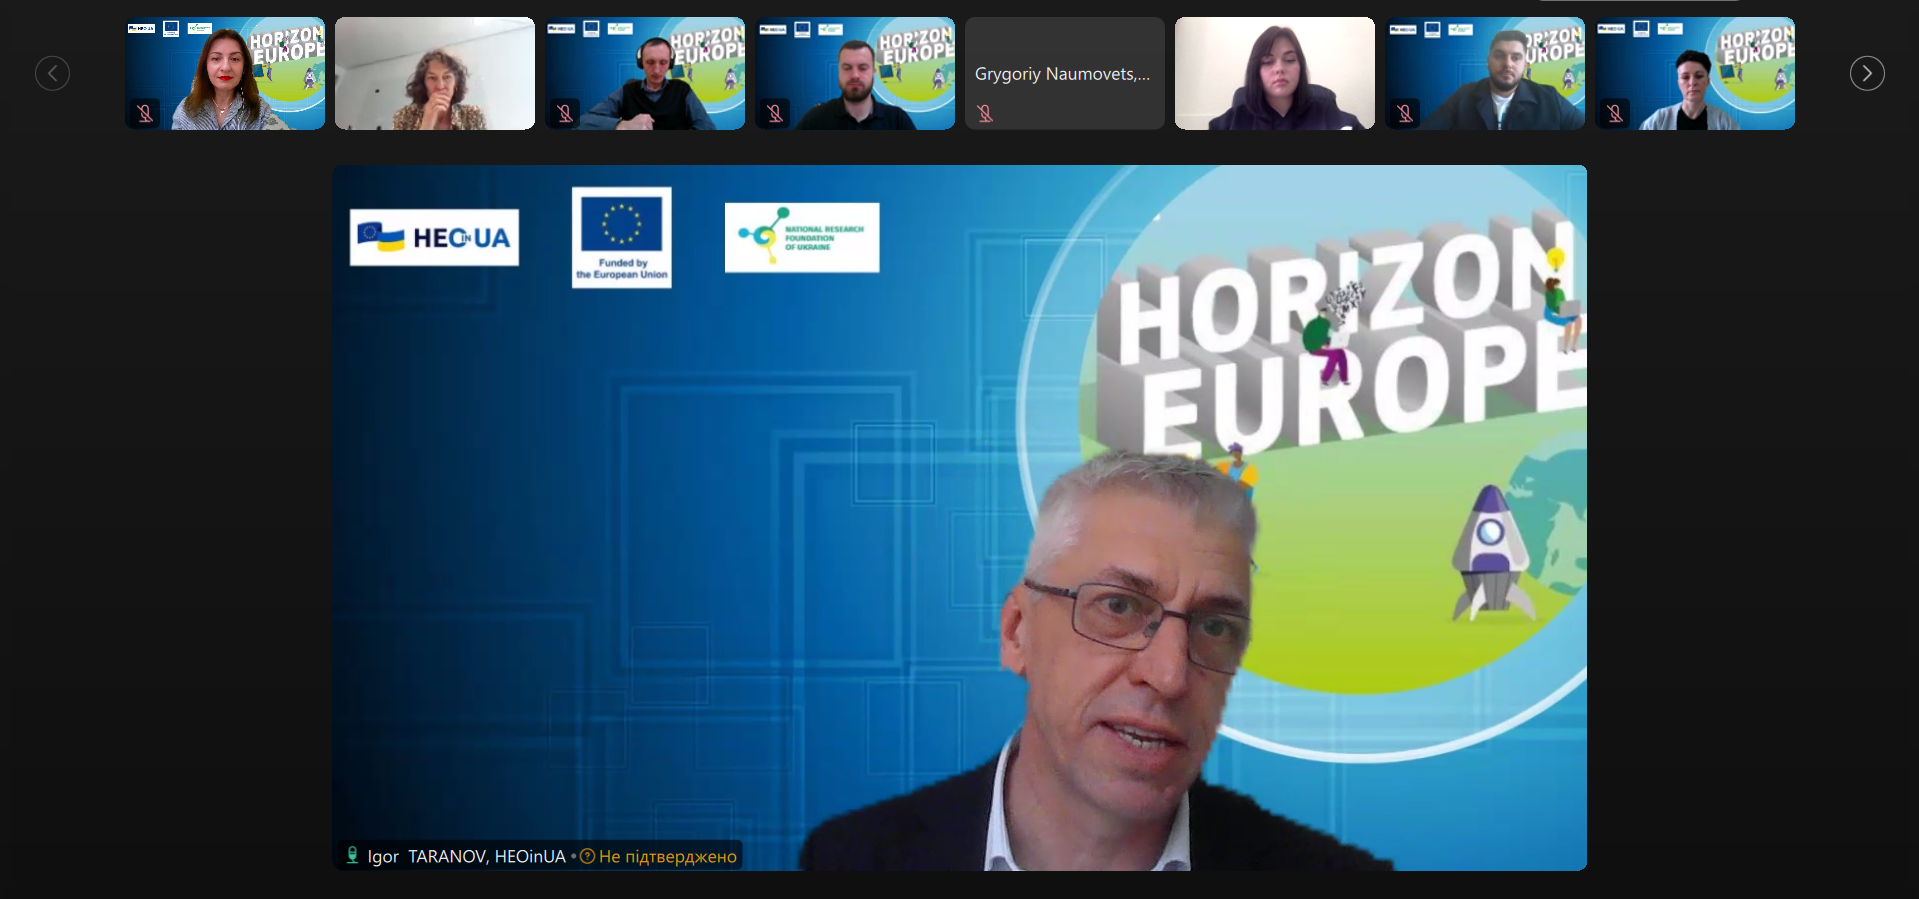Click muted mic icon on dark-jacket man tile
Image resolution: width=1919 pixels, height=899 pixels.
pyautogui.click(x=1405, y=113)
